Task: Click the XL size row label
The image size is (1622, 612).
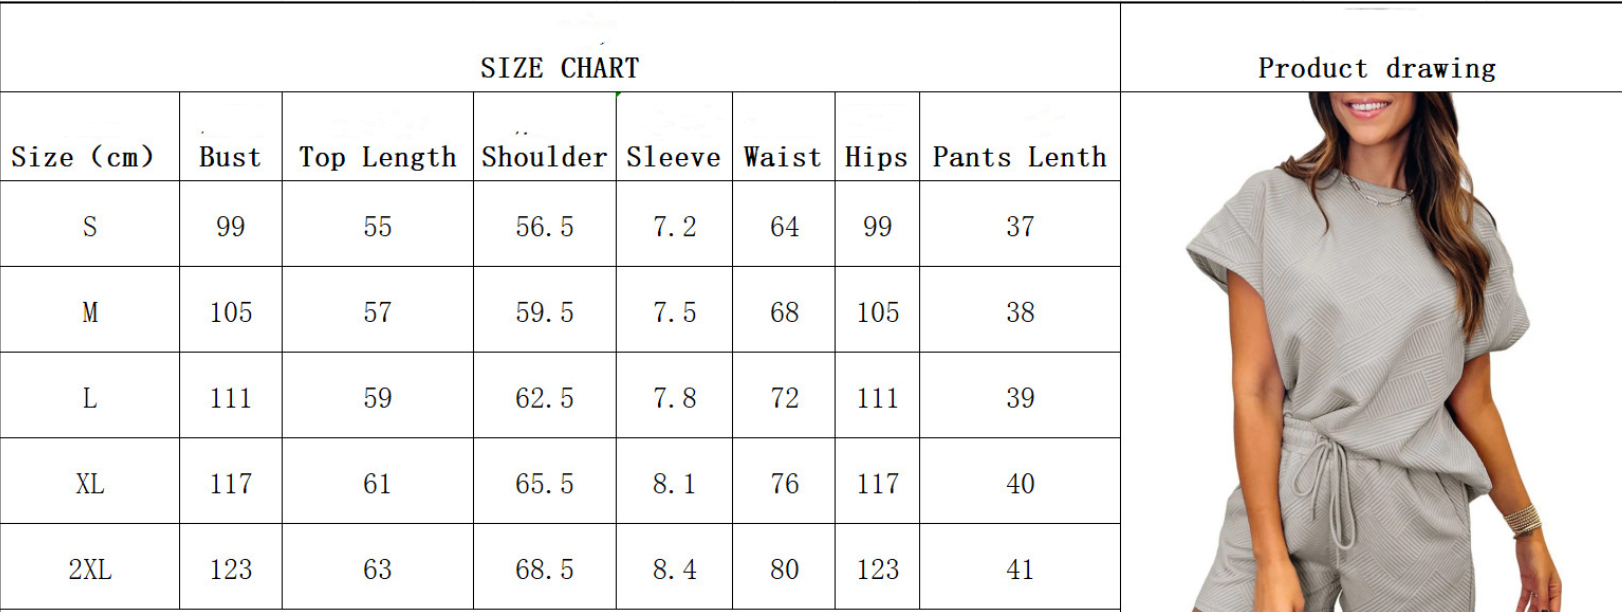Action: tap(90, 485)
